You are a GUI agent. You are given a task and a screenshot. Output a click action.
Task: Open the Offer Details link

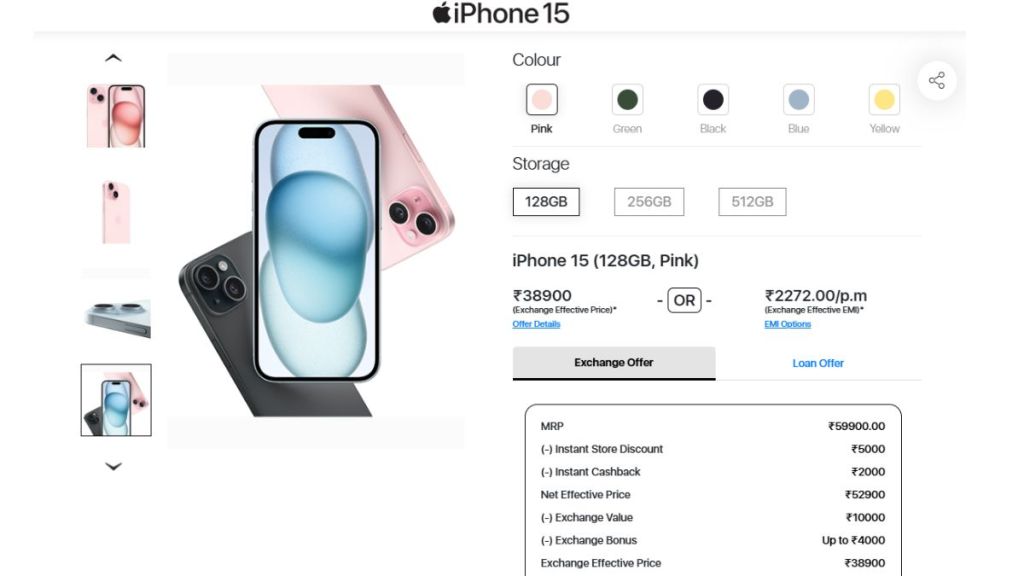pyautogui.click(x=536, y=324)
